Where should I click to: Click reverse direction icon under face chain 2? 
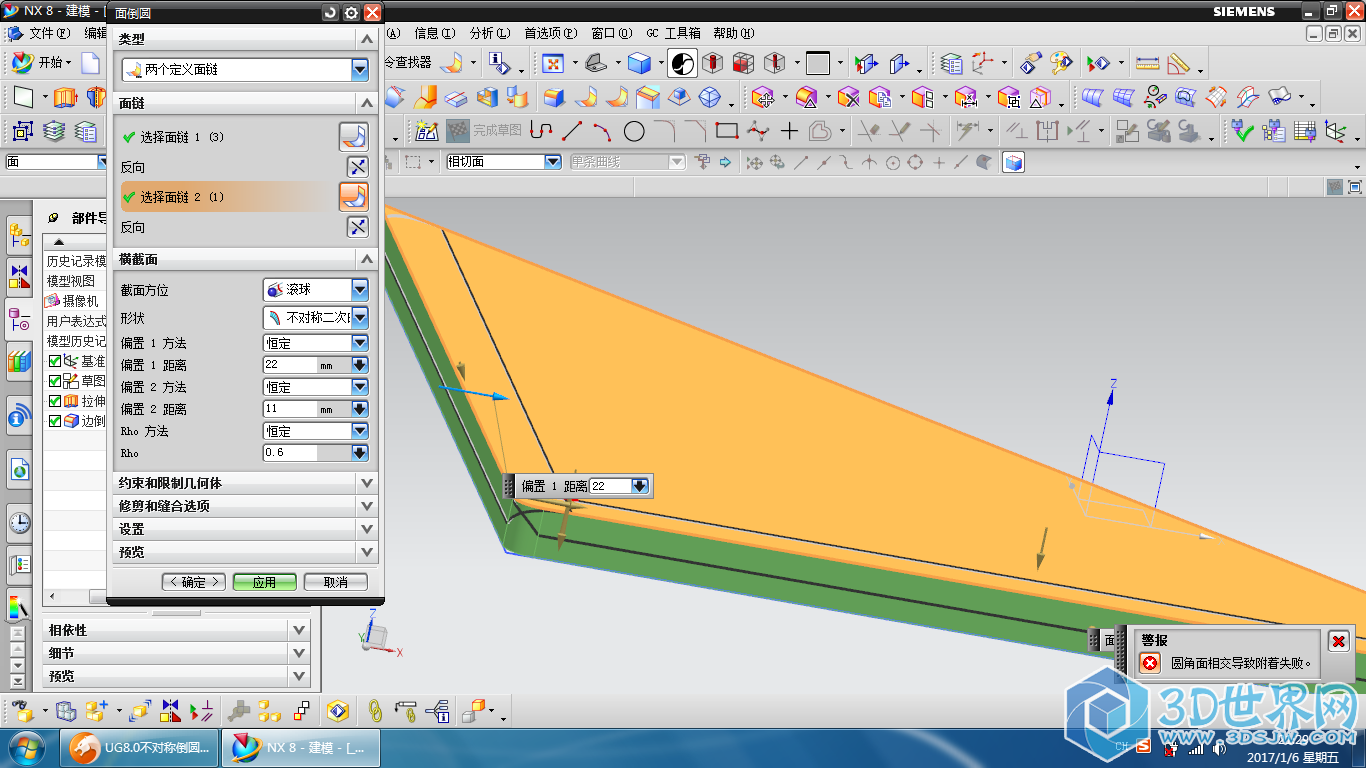[357, 227]
